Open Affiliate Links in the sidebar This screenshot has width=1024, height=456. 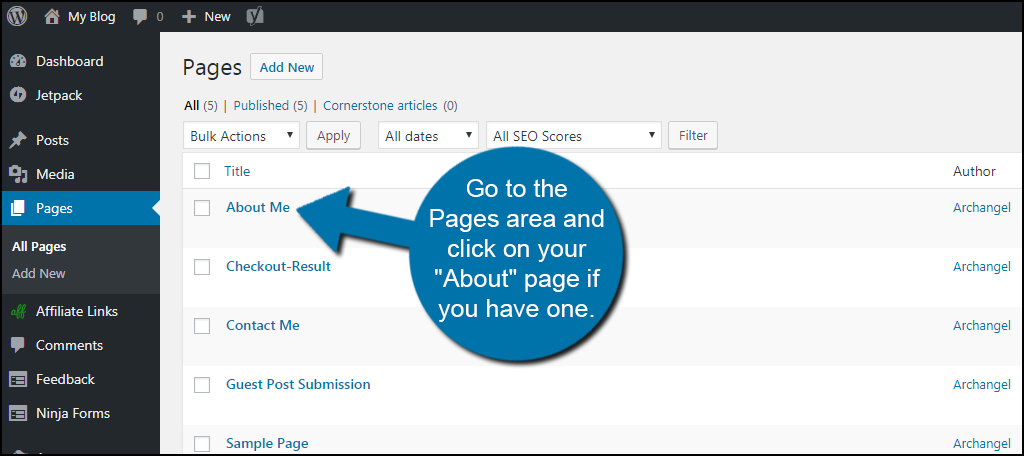pyautogui.click(x=77, y=312)
